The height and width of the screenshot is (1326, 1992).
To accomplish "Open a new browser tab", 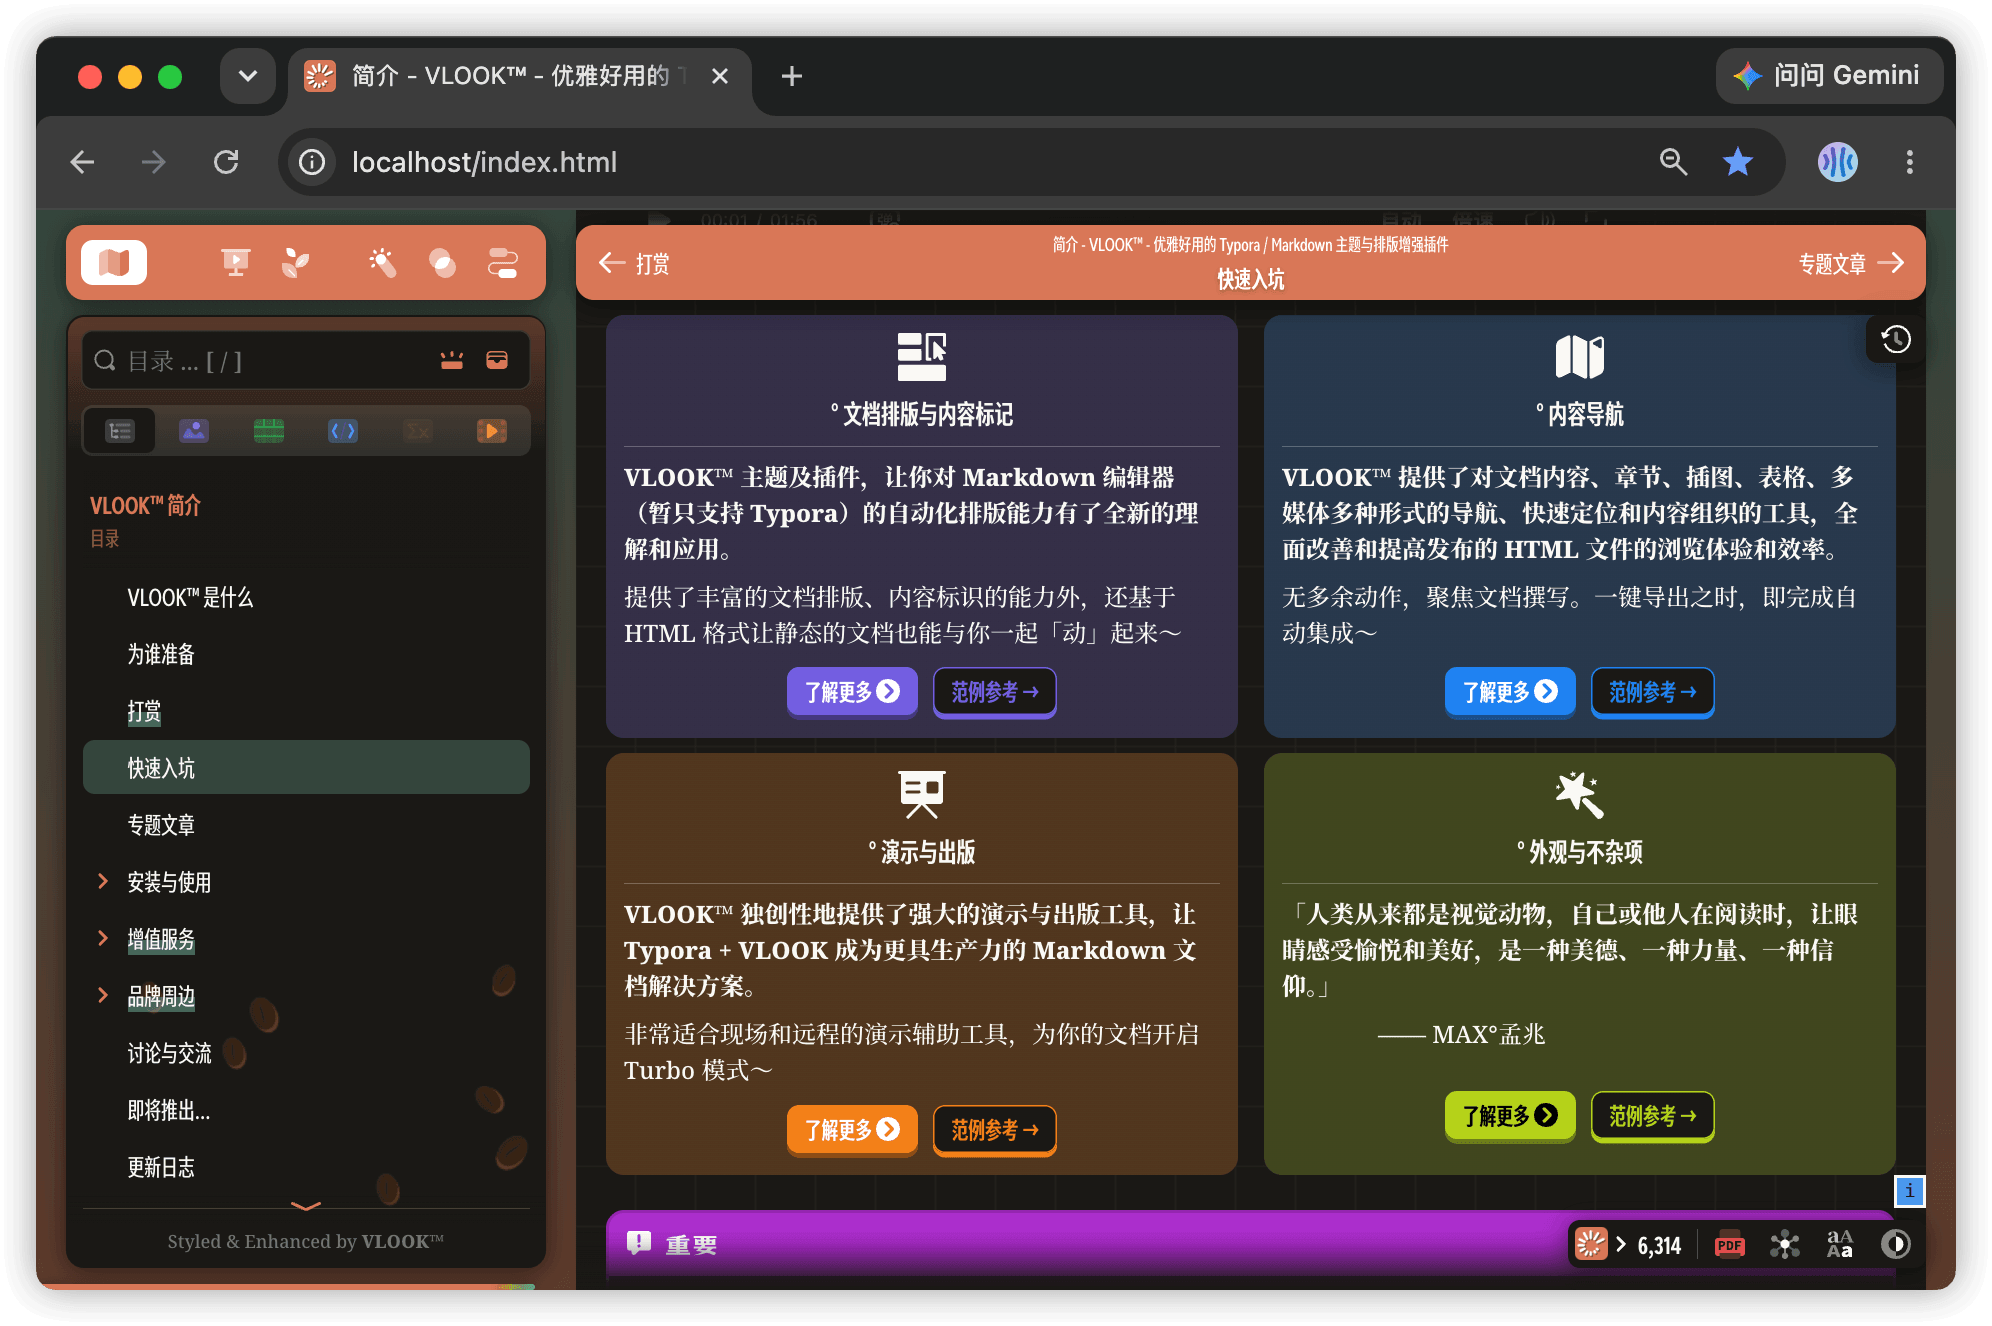I will pyautogui.click(x=792, y=76).
